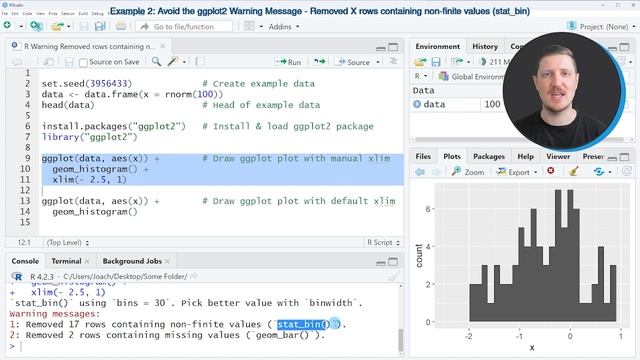
Task: Open the Project (None) menu
Action: click(601, 27)
